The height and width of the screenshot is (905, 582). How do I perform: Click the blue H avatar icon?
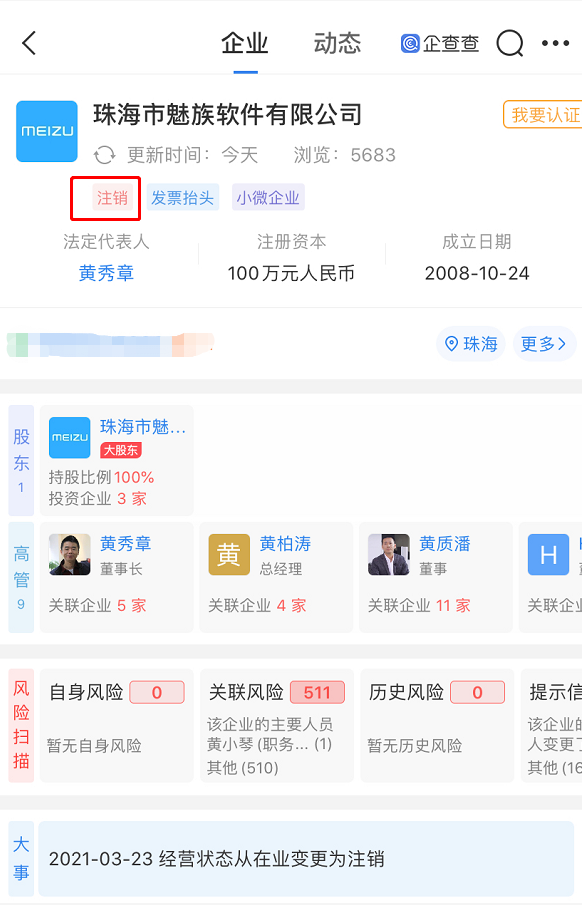click(x=549, y=555)
